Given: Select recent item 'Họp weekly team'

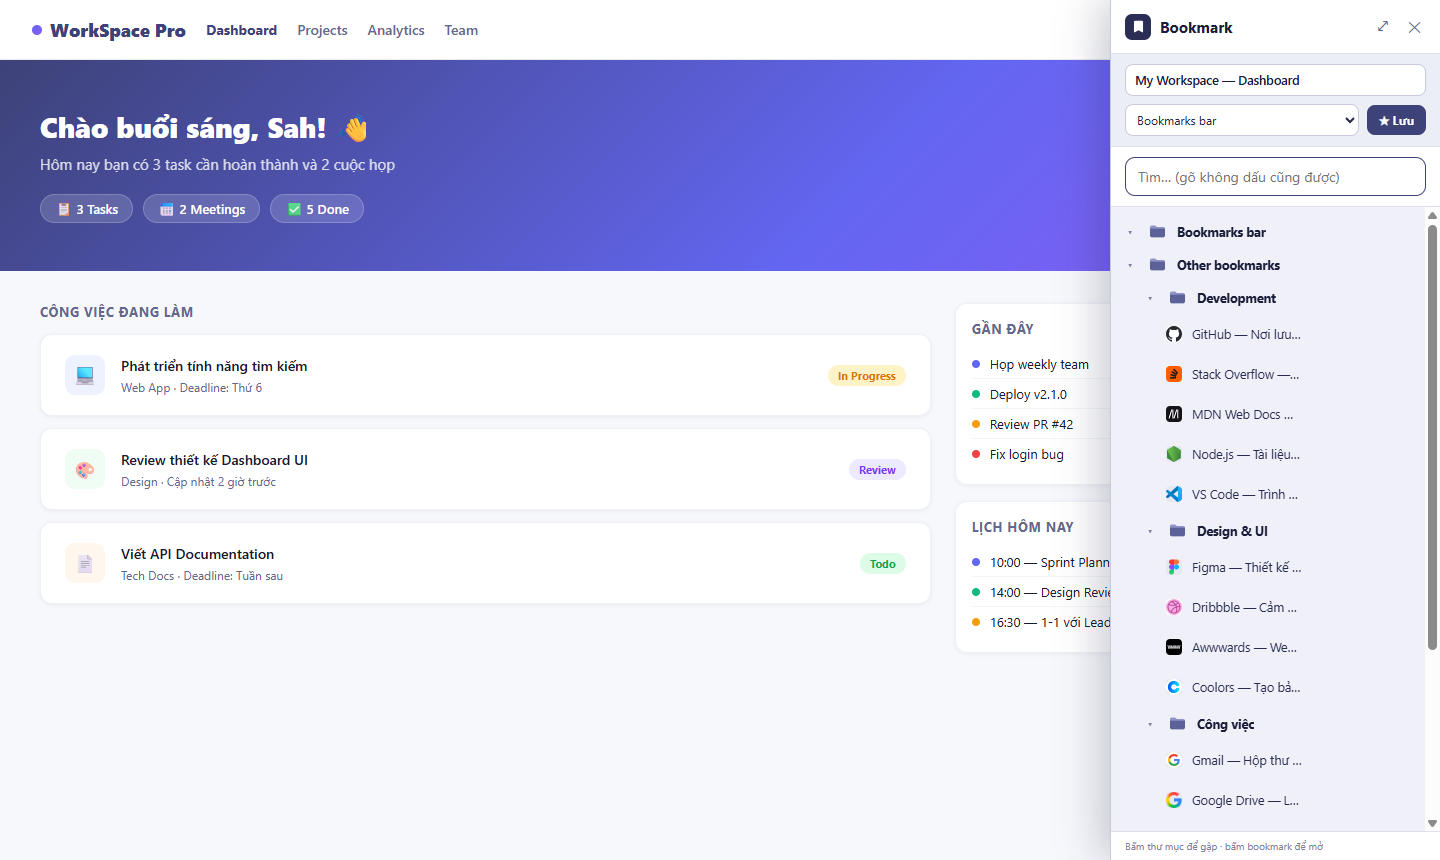Looking at the screenshot, I should coord(1039,364).
